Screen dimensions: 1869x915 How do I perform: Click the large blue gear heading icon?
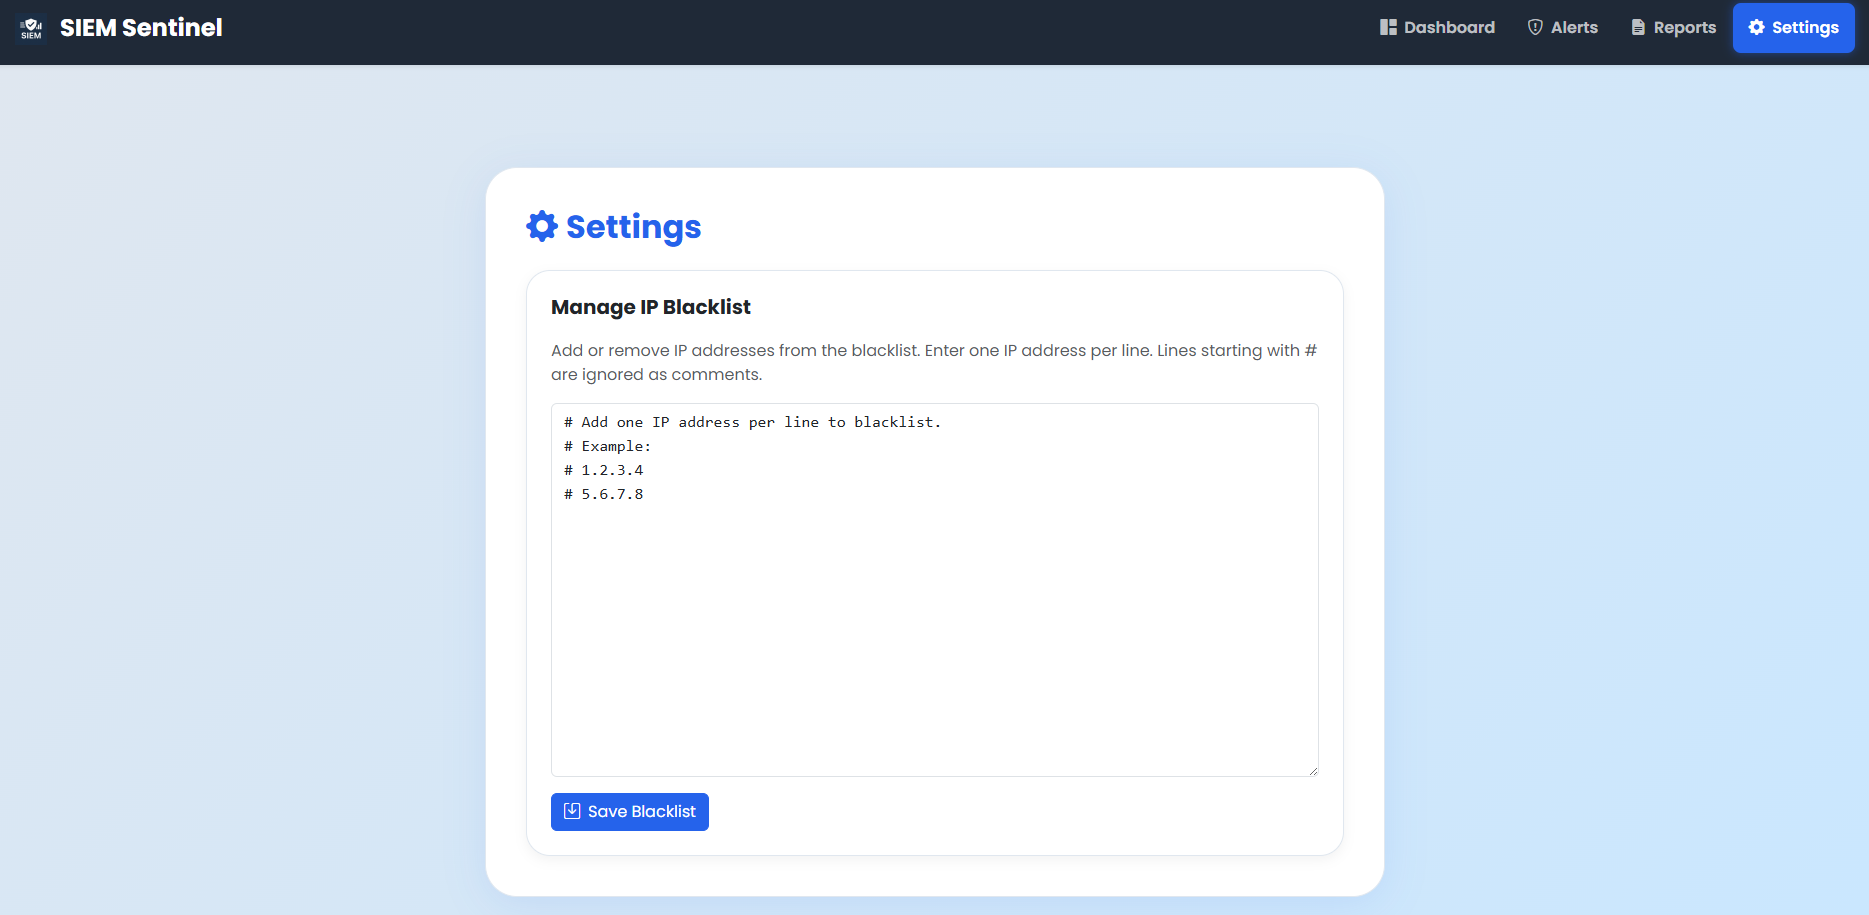point(542,226)
